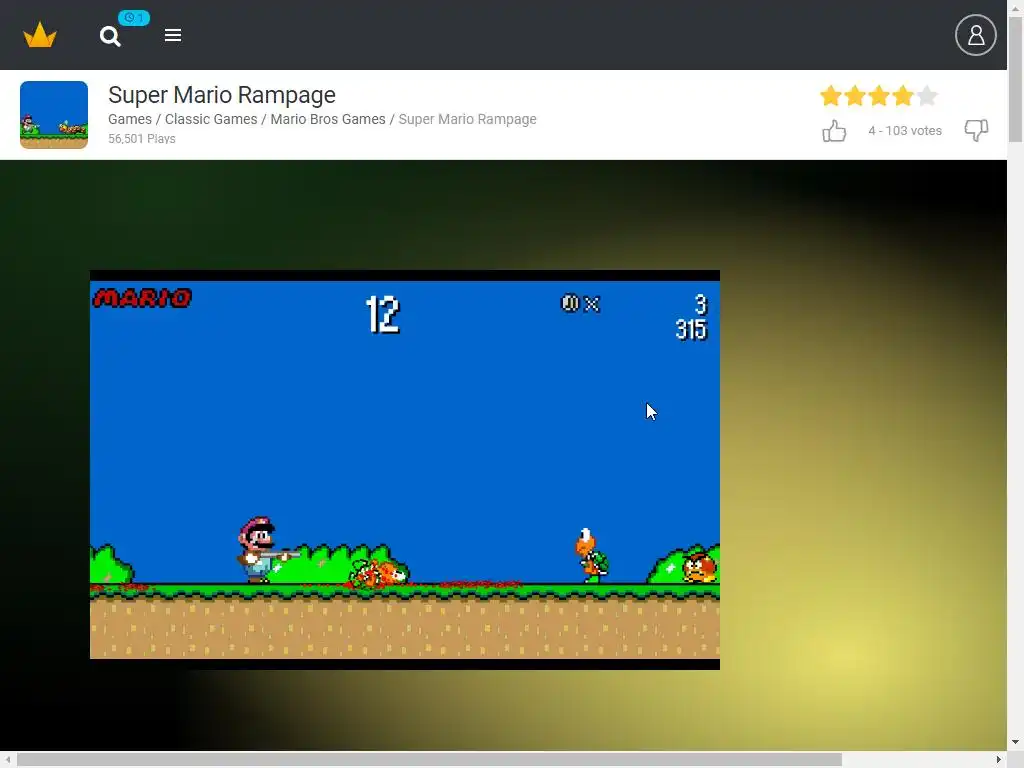This screenshot has width=1024, height=768.
Task: Click the 4 - 103 votes text
Action: pyautogui.click(x=904, y=131)
